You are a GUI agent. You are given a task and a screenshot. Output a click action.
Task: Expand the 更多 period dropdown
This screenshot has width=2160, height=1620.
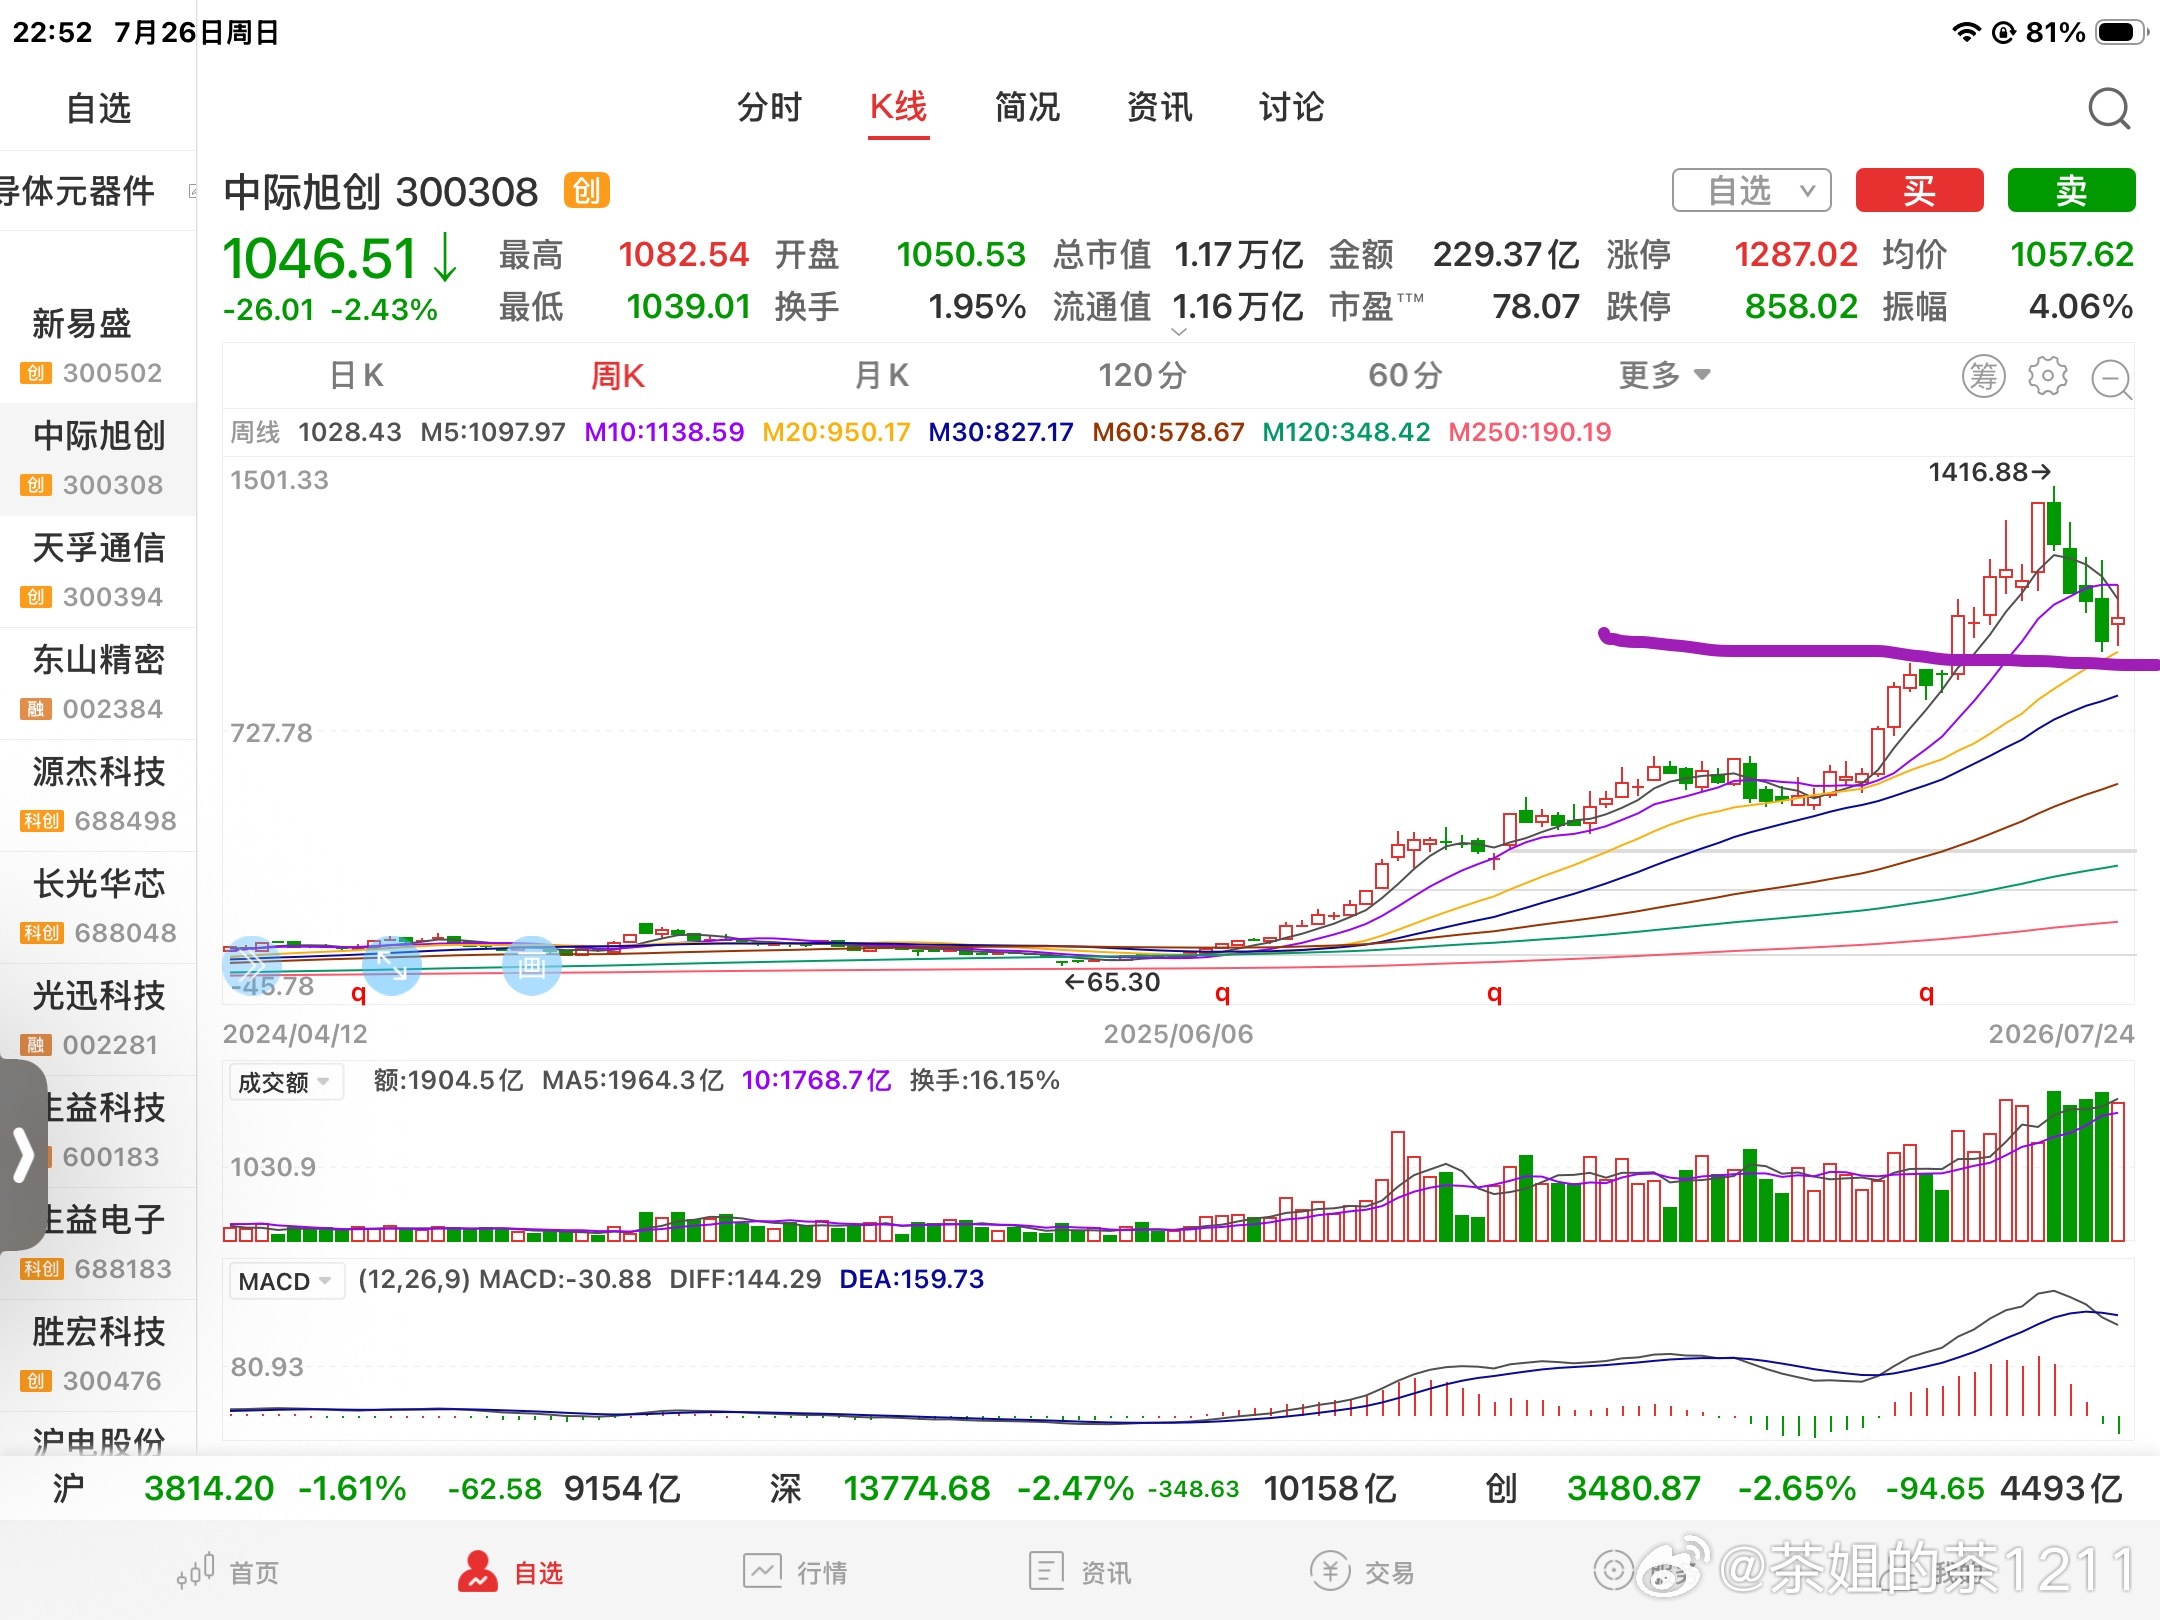pyautogui.click(x=1664, y=376)
